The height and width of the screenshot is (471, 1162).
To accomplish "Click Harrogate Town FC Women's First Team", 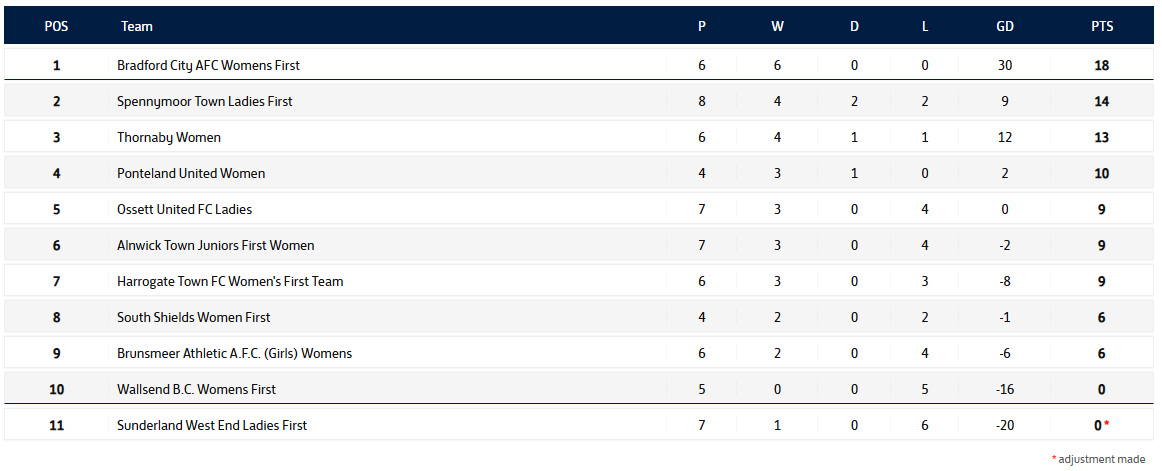I will [230, 281].
